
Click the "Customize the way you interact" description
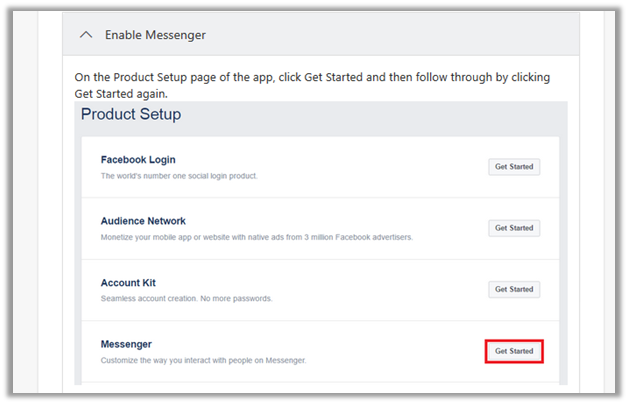click(x=203, y=360)
